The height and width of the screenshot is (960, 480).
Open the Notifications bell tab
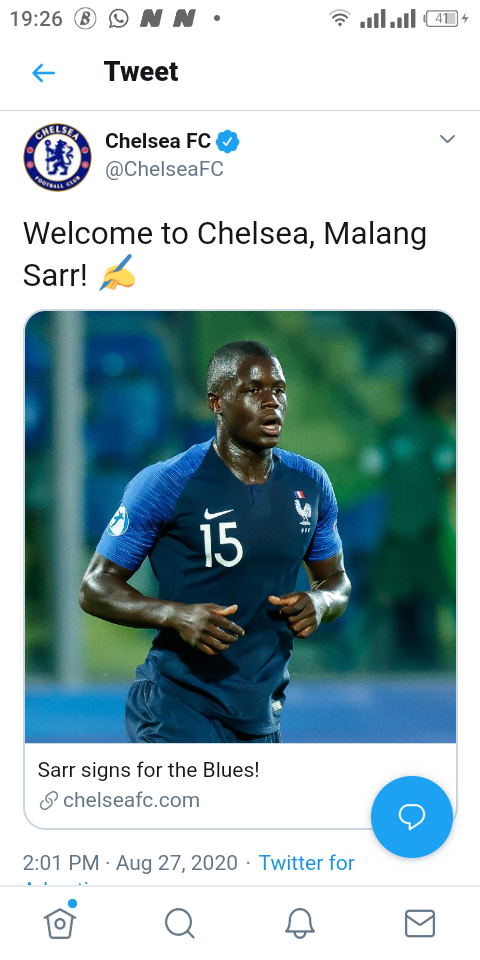coord(300,923)
